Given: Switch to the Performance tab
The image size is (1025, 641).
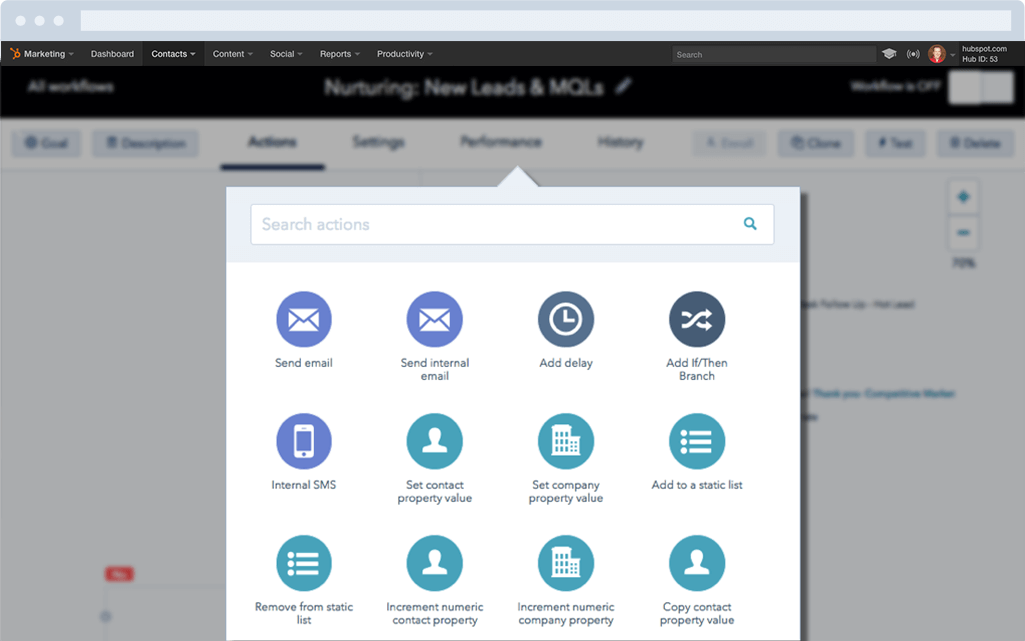Looking at the screenshot, I should coord(500,142).
